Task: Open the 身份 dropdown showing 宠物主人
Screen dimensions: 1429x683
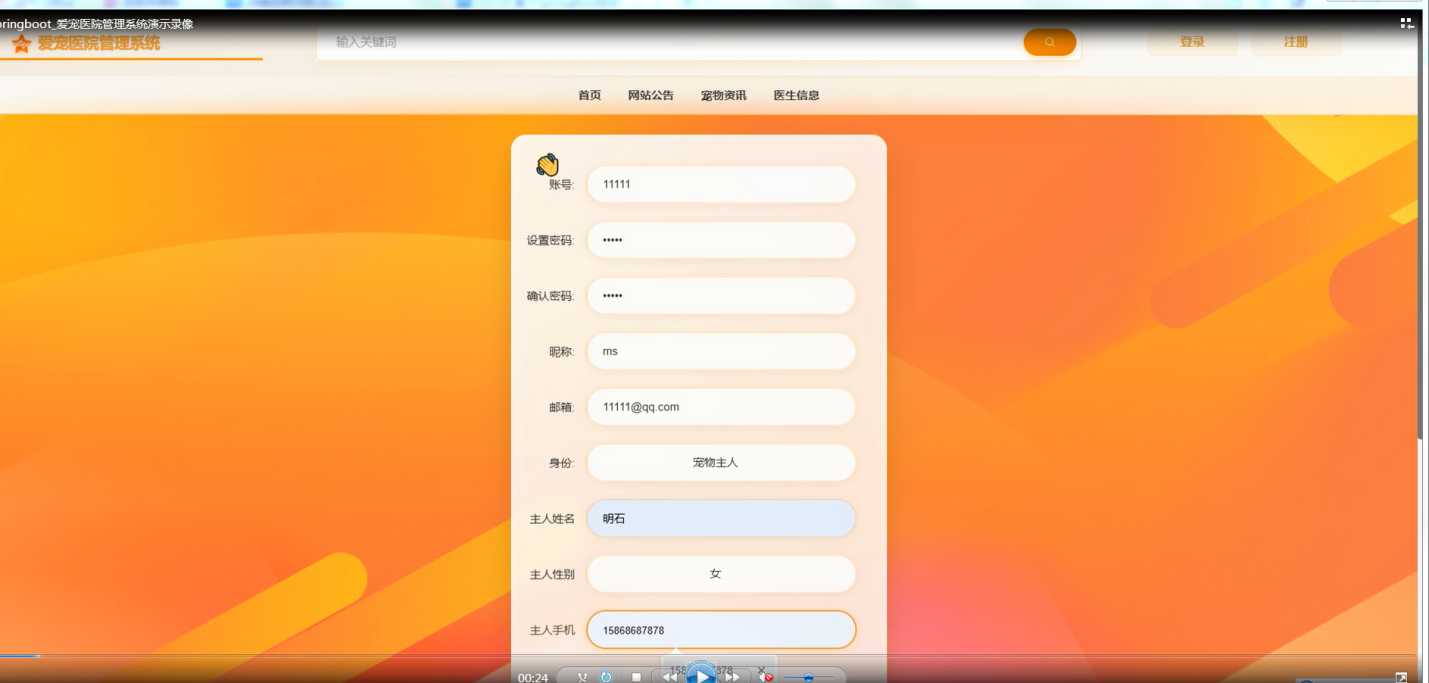Action: click(x=721, y=463)
